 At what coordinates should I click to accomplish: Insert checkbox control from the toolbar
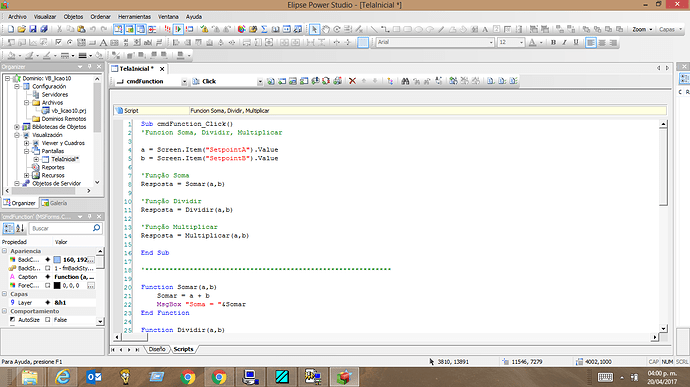click(58, 42)
